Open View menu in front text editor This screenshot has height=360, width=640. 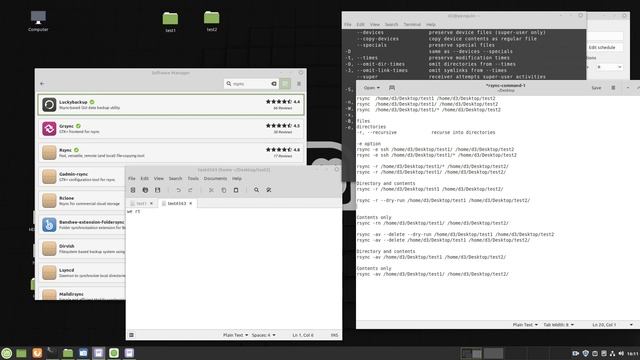158,178
